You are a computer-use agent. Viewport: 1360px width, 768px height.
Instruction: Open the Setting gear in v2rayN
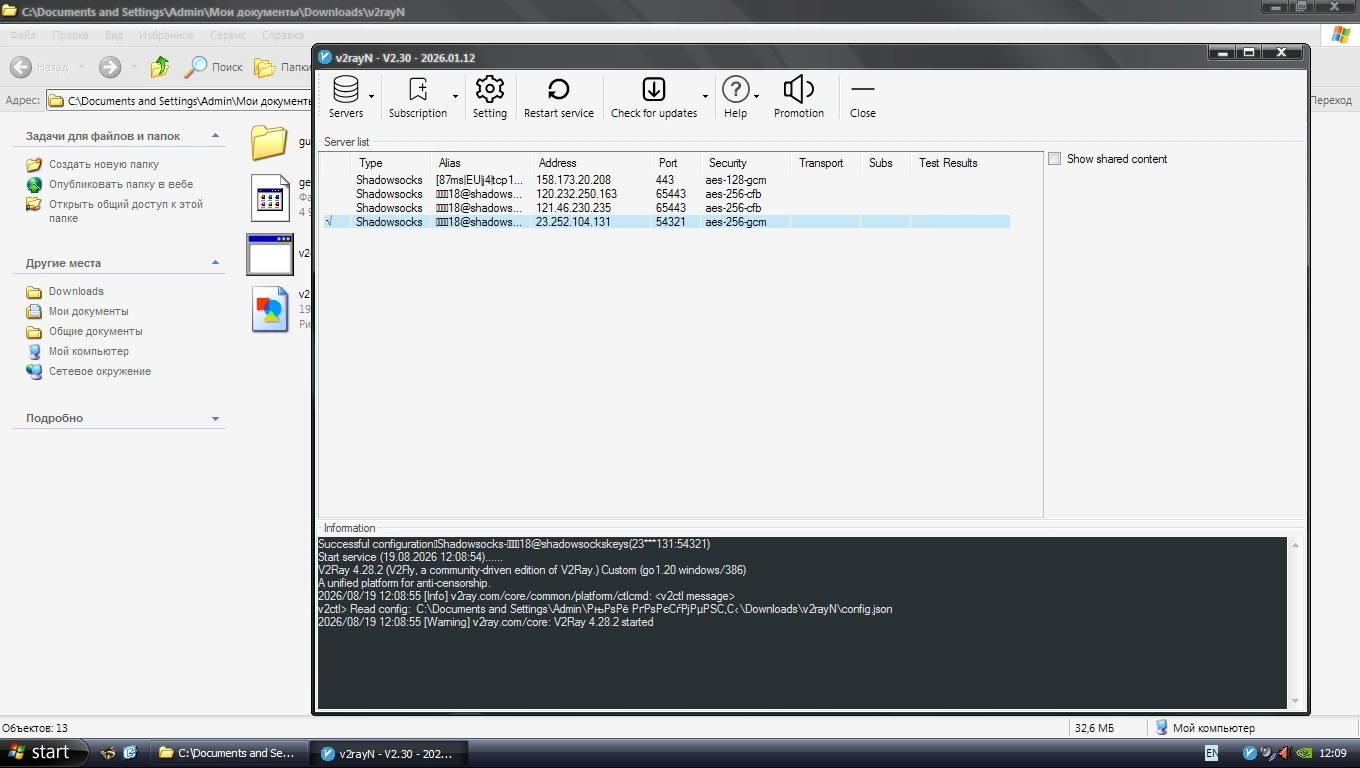tap(490, 97)
